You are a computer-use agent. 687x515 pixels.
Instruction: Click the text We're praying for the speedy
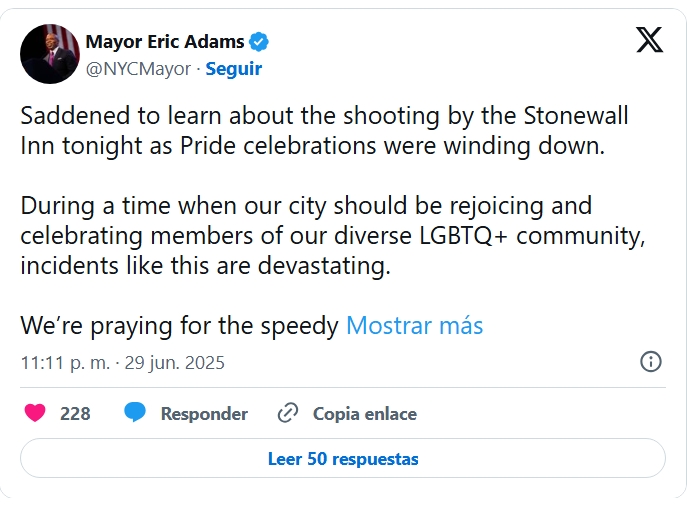(180, 326)
